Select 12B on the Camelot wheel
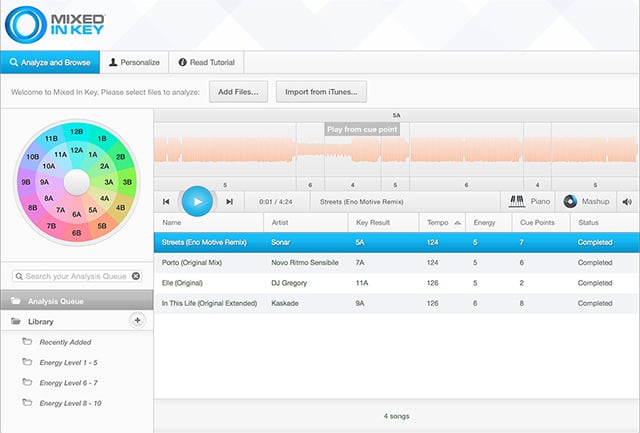This screenshot has width=640, height=433. pos(76,131)
